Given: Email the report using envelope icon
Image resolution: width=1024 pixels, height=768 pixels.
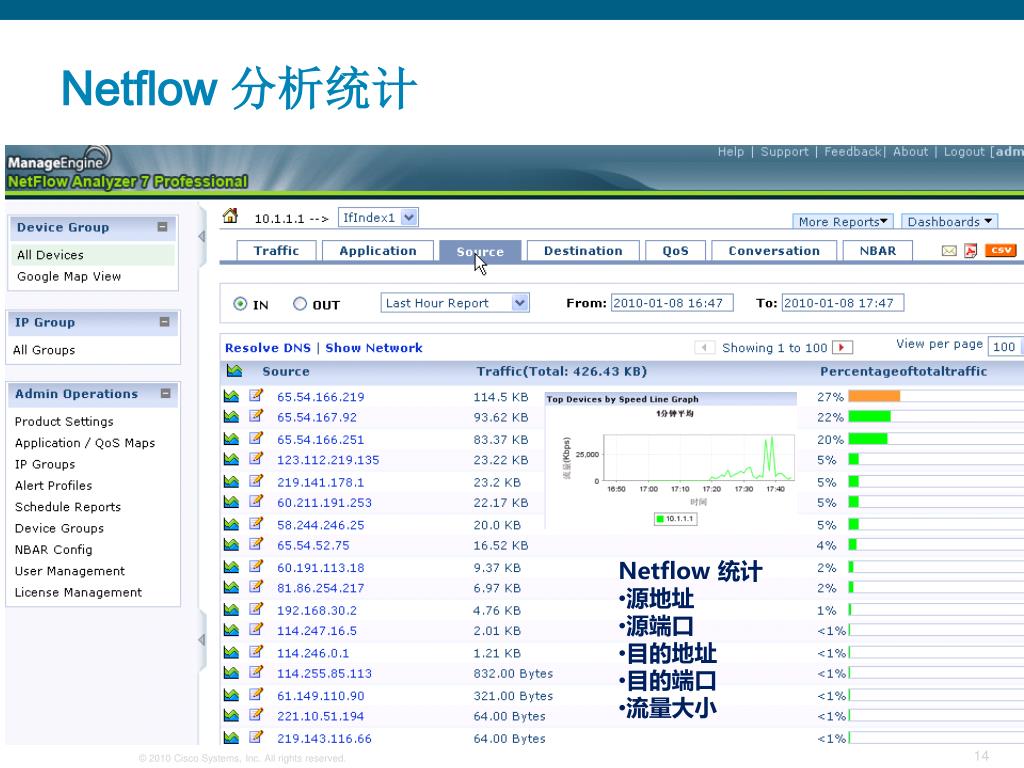Looking at the screenshot, I should 949,251.
